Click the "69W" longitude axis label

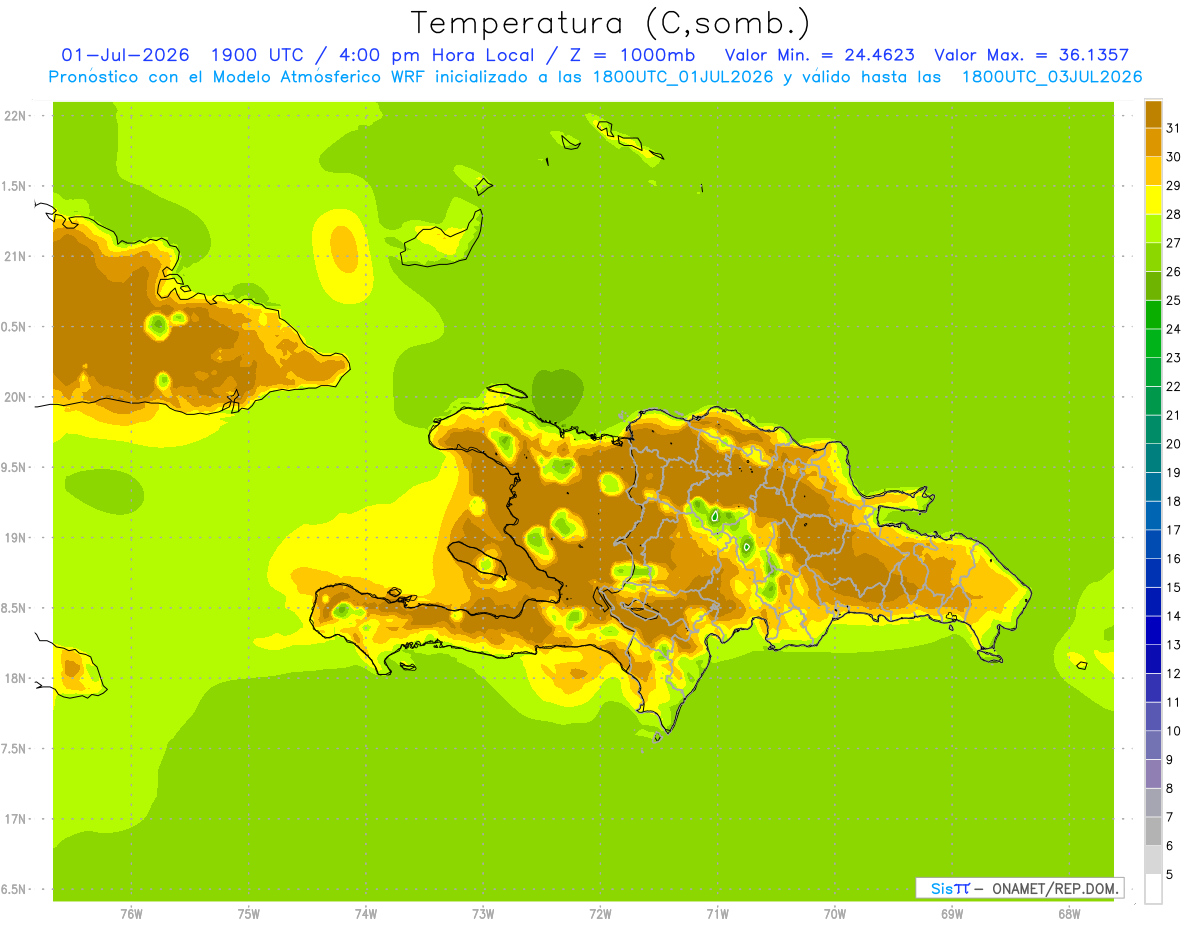click(x=952, y=914)
